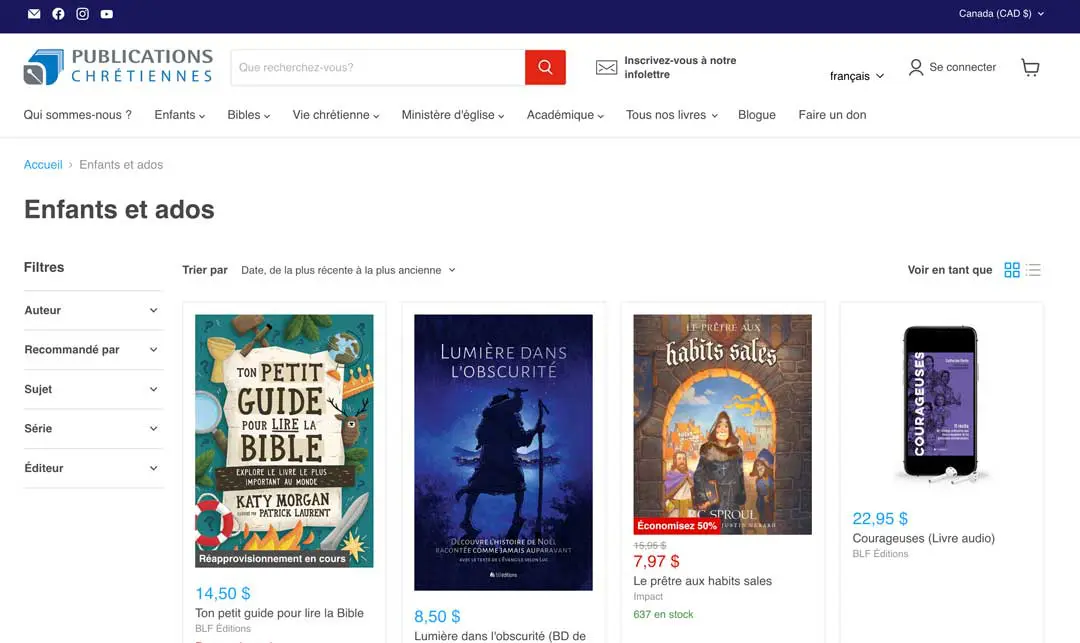Click the Publications Chrétiennes logo
The image size is (1080, 643).
(x=118, y=67)
